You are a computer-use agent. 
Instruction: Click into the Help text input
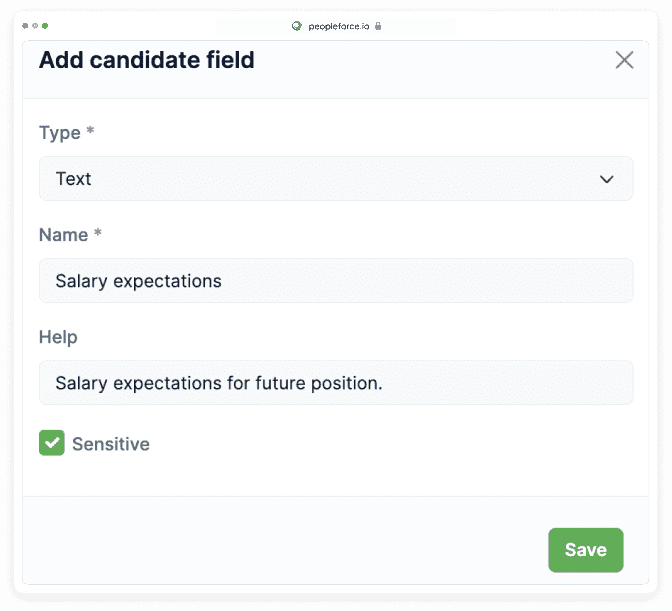coord(335,383)
